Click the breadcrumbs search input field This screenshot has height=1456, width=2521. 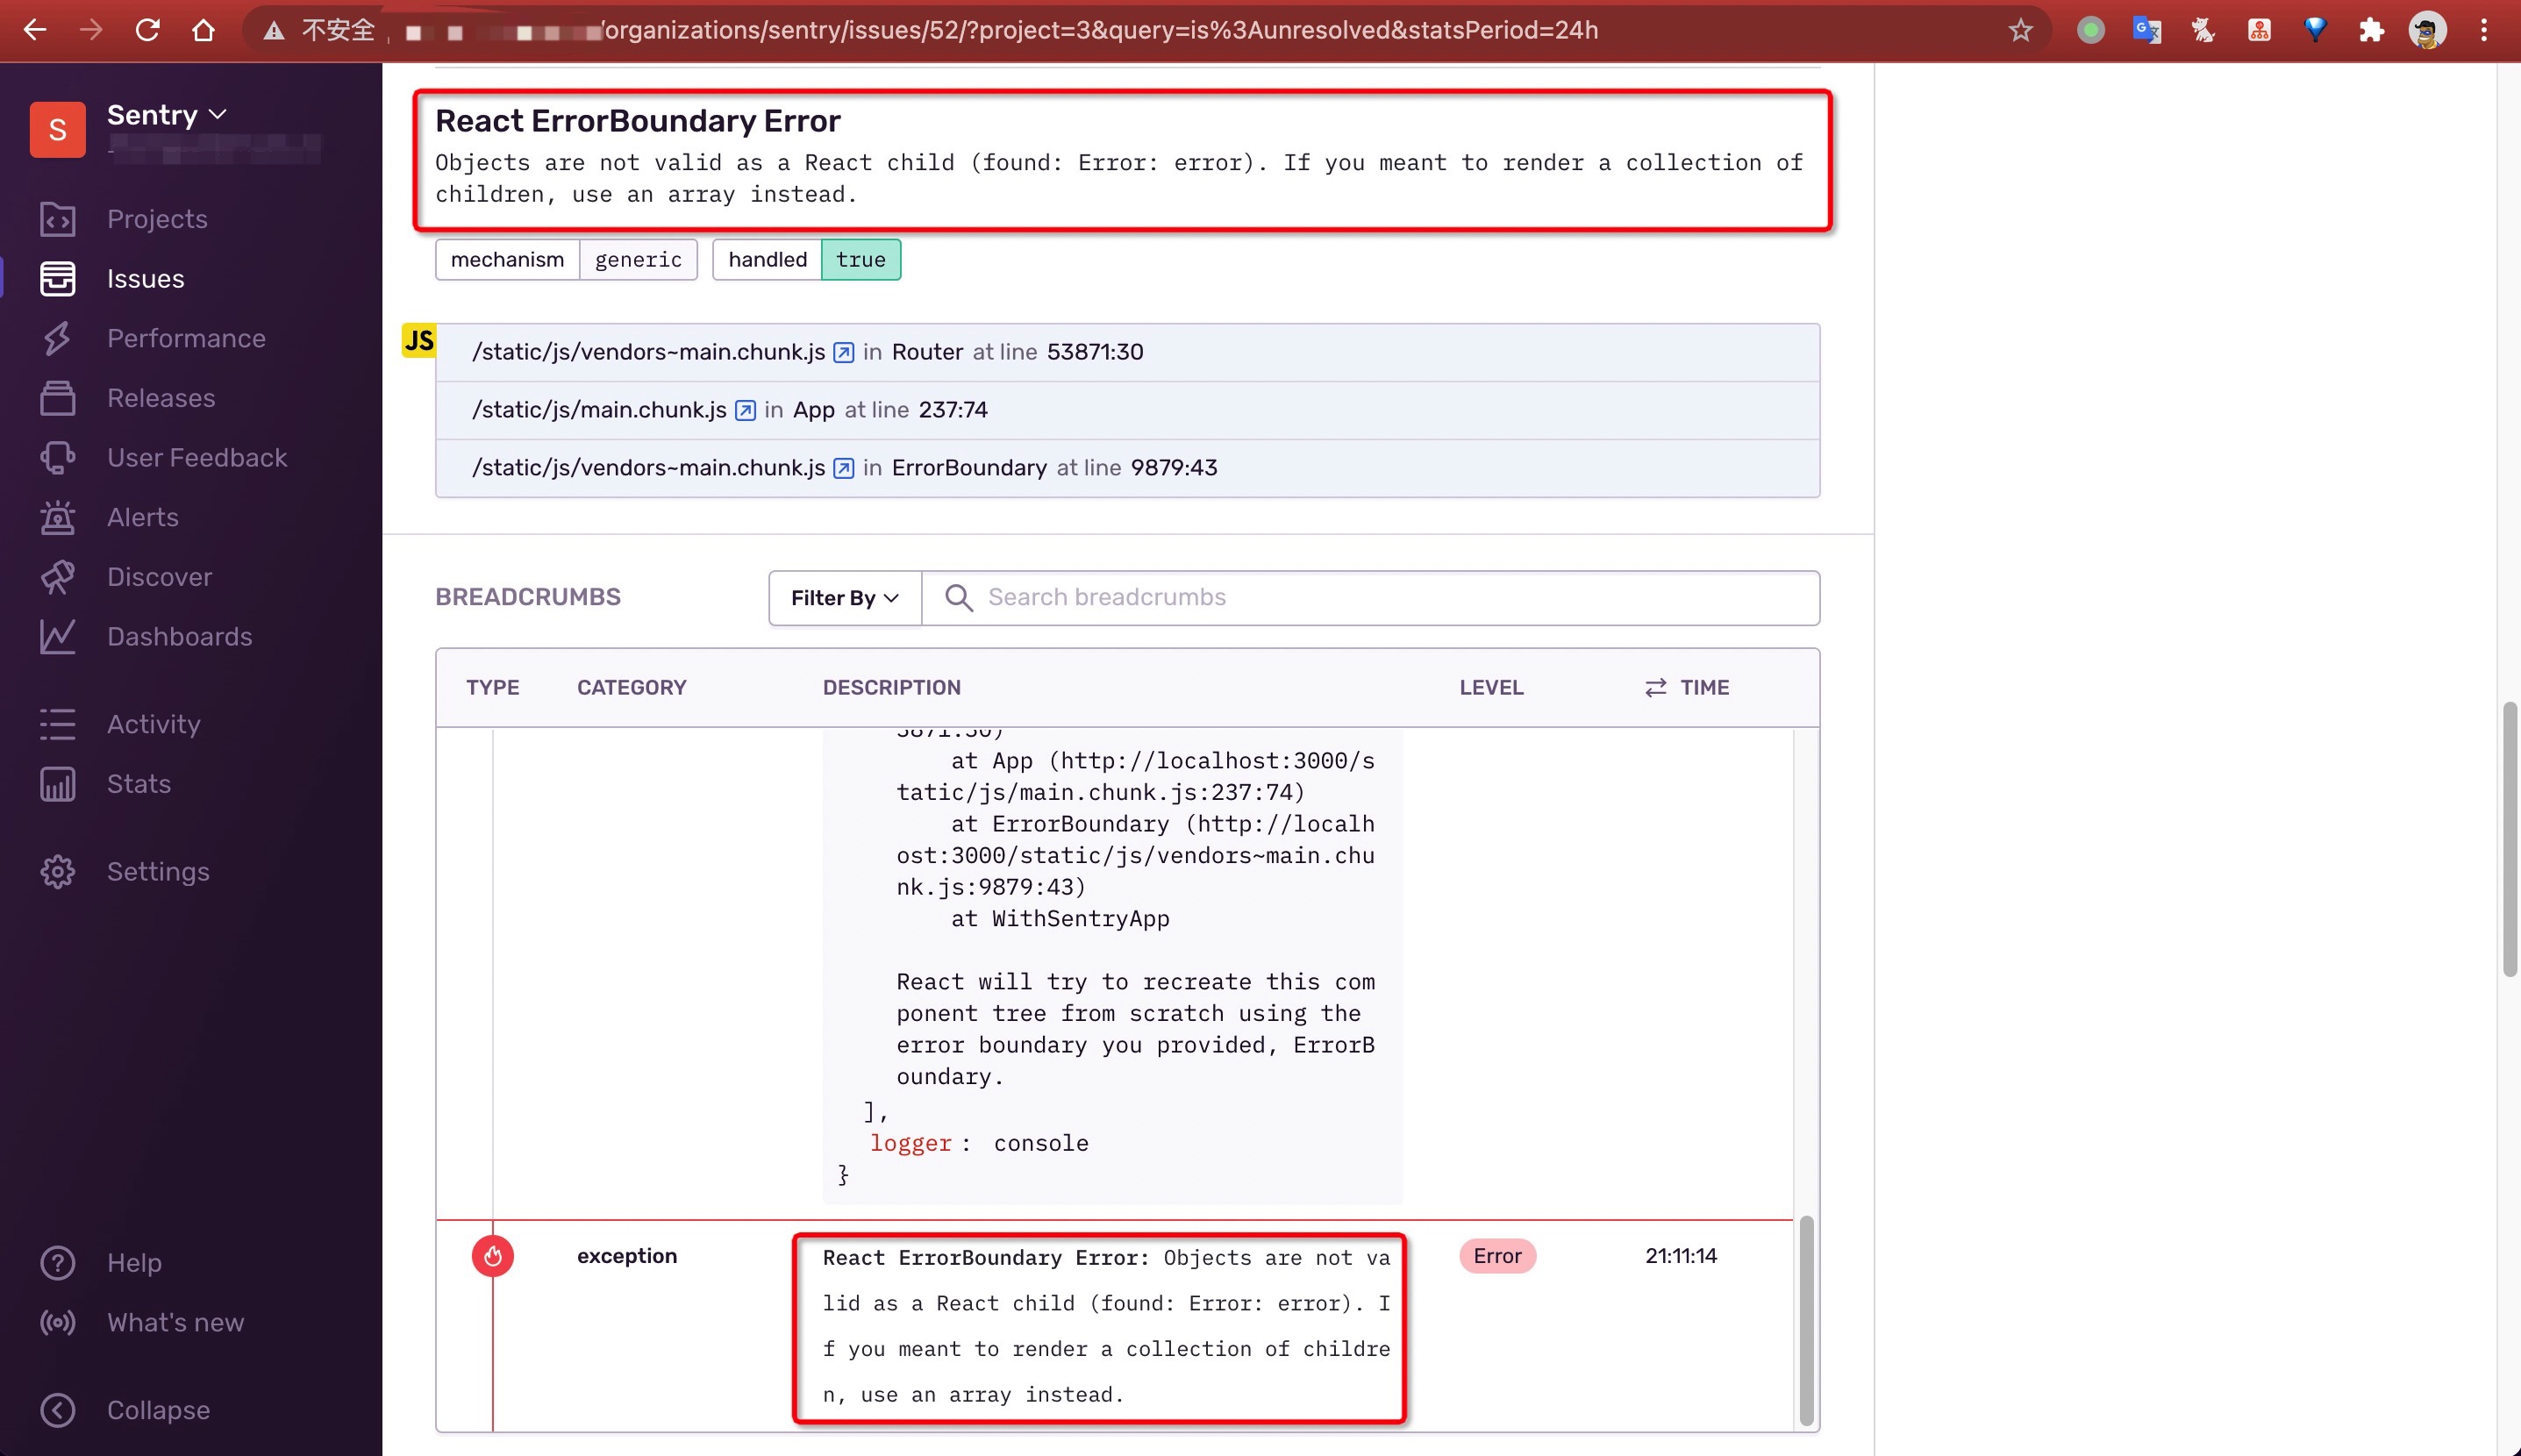tap(1368, 596)
